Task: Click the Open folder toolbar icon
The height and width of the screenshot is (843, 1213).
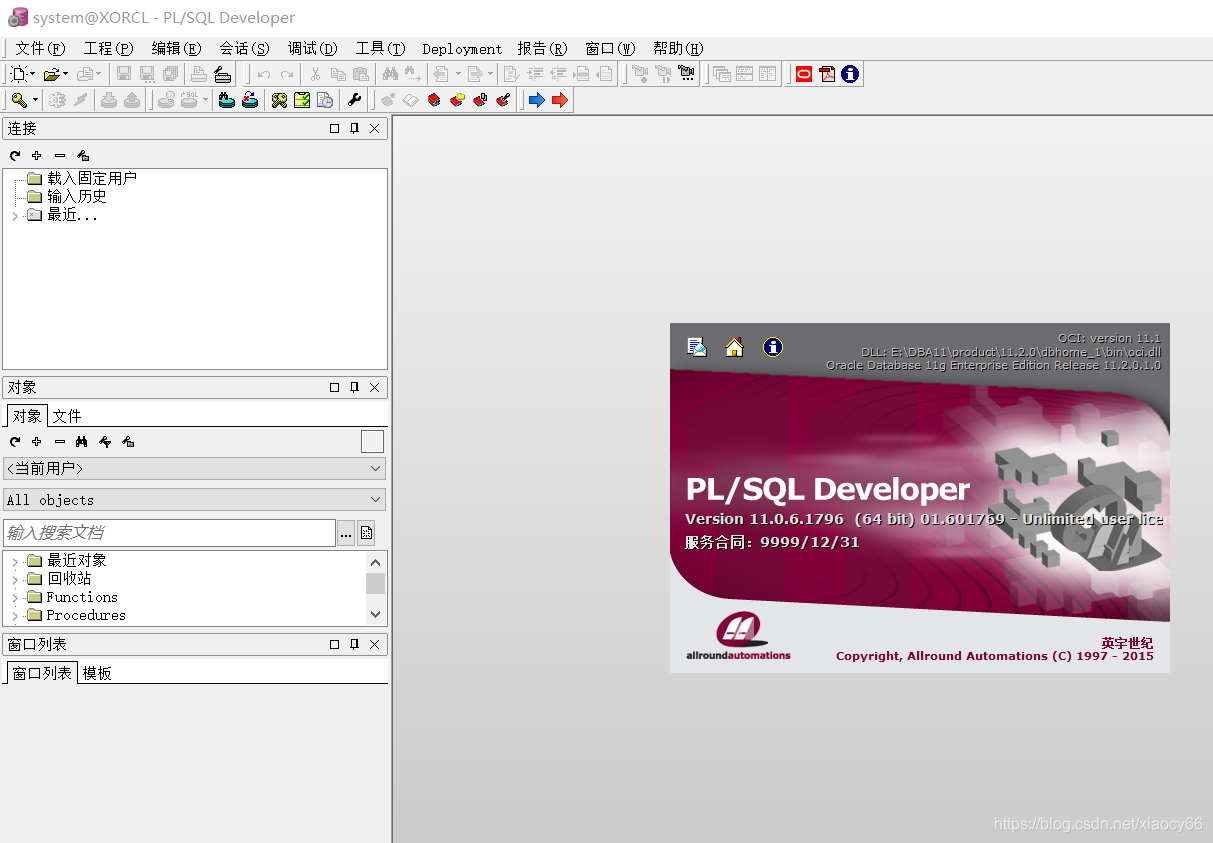Action: [51, 74]
